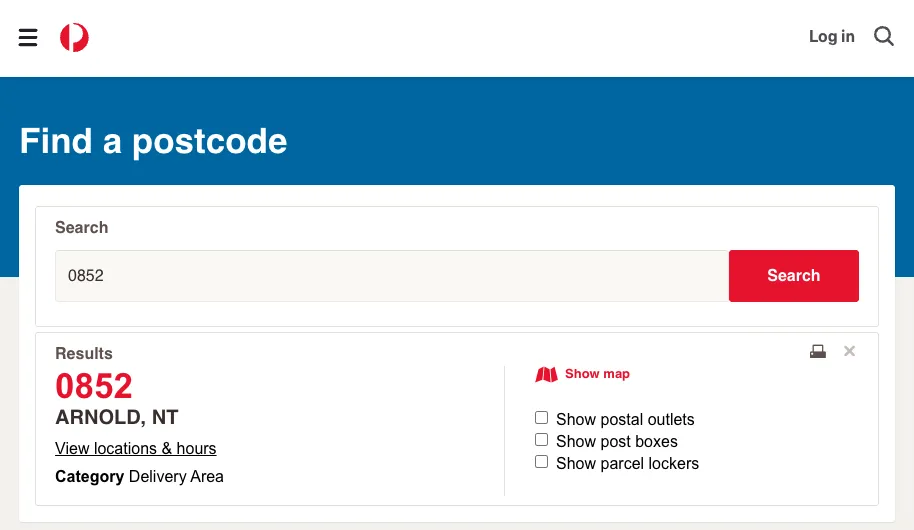Click the Search label above input
The width and height of the screenshot is (914, 530).
coord(81,227)
